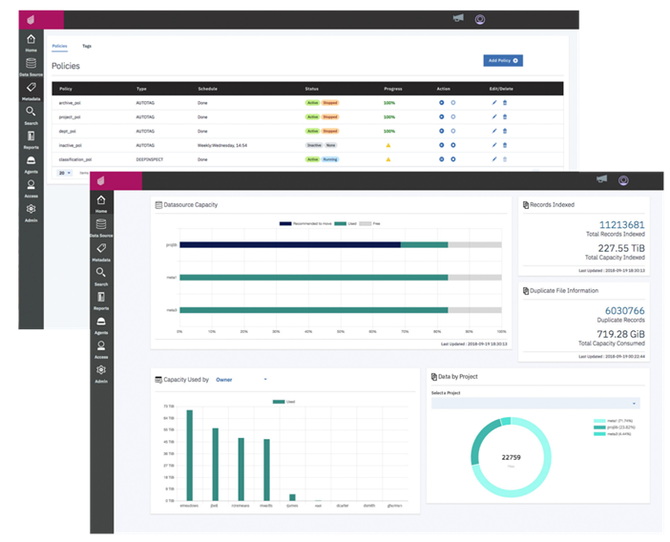Viewport: 670px width, 542px height.
Task: Open the rows-per-page dropdown showing 20
Action: (65, 173)
